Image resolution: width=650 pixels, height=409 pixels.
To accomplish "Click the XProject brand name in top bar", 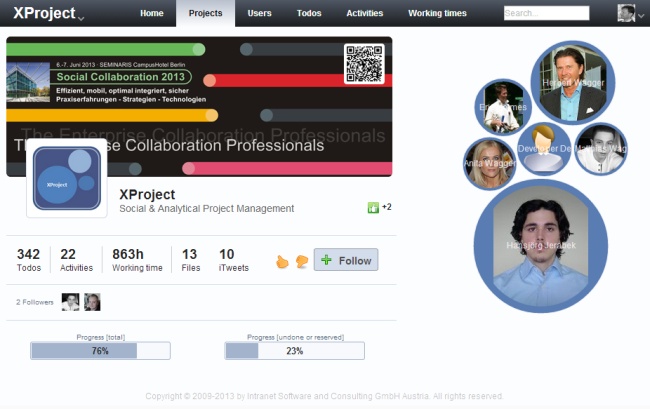I will [44, 13].
